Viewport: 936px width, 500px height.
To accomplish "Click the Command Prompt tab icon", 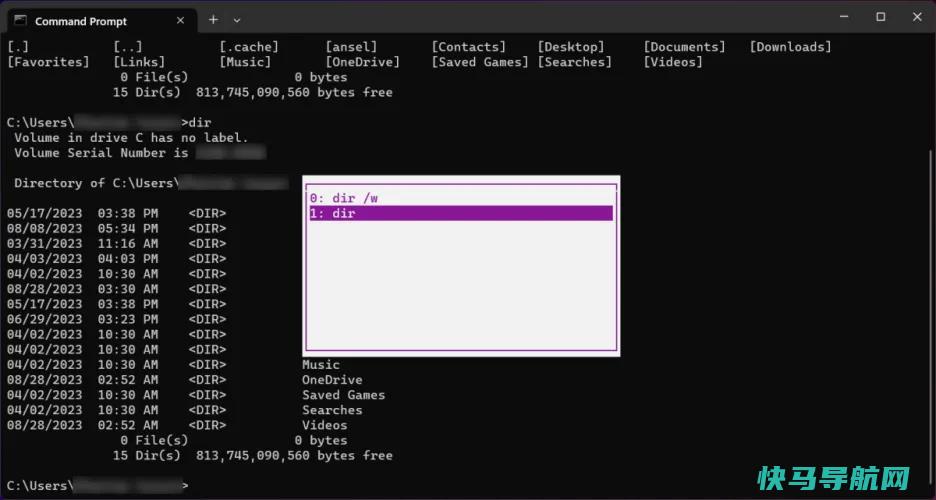I will pyautogui.click(x=21, y=21).
